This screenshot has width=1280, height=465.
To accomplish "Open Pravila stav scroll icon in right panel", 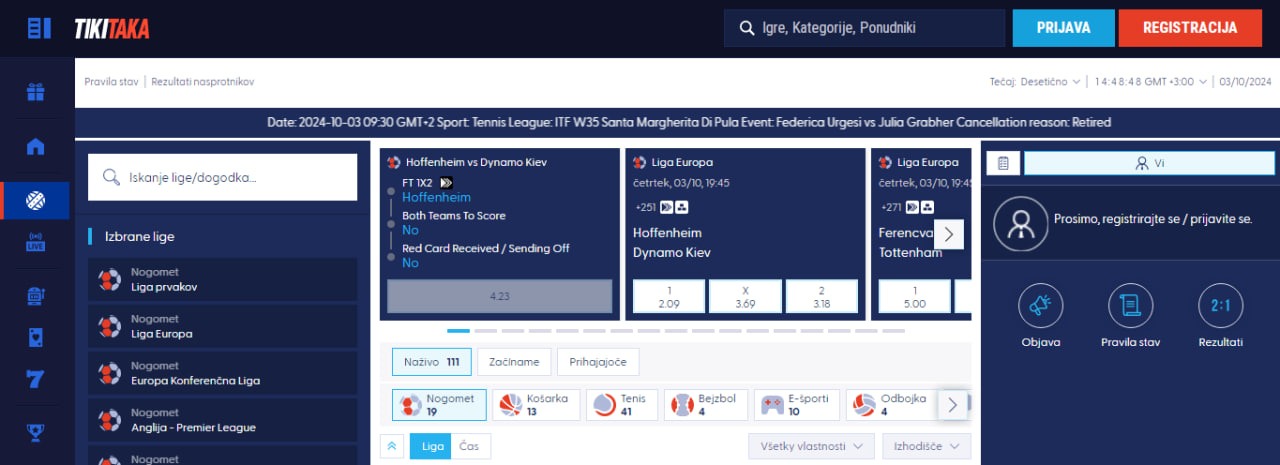I will (x=1130, y=306).
